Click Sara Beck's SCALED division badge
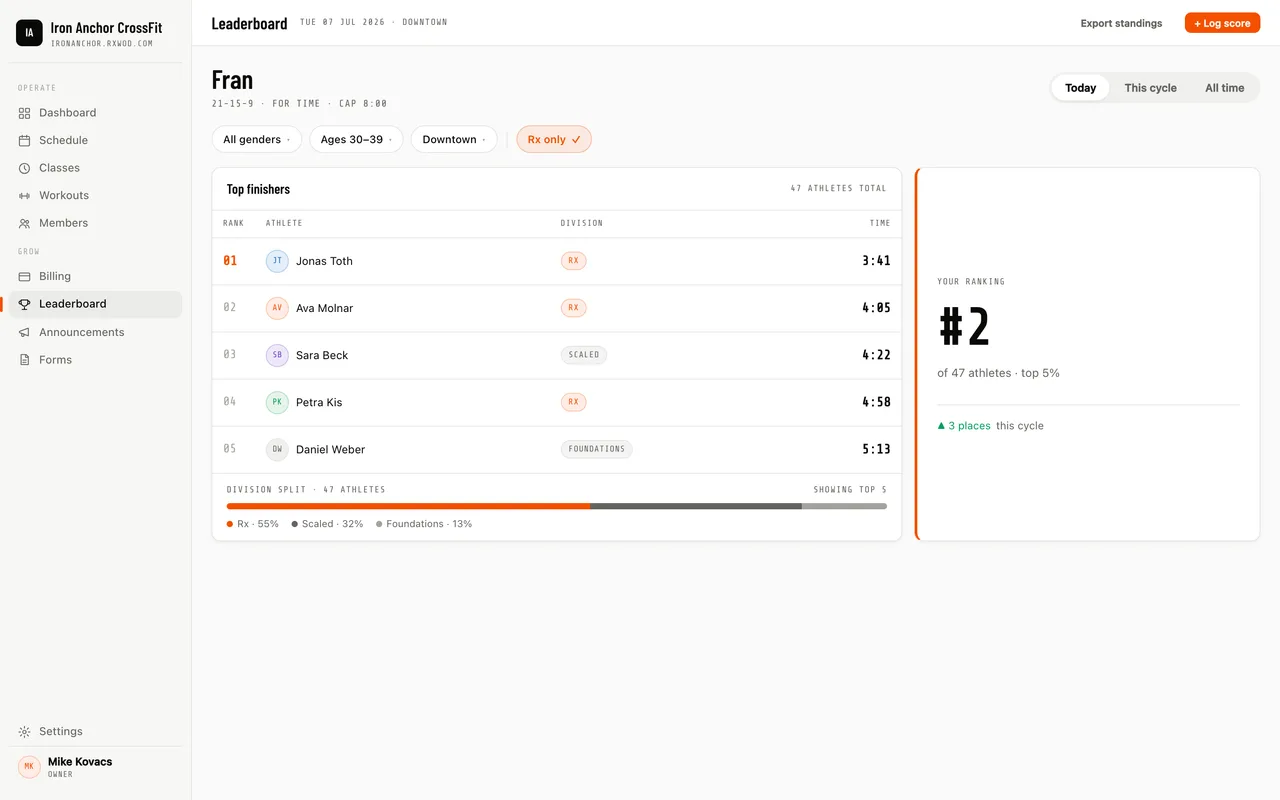 click(x=584, y=355)
